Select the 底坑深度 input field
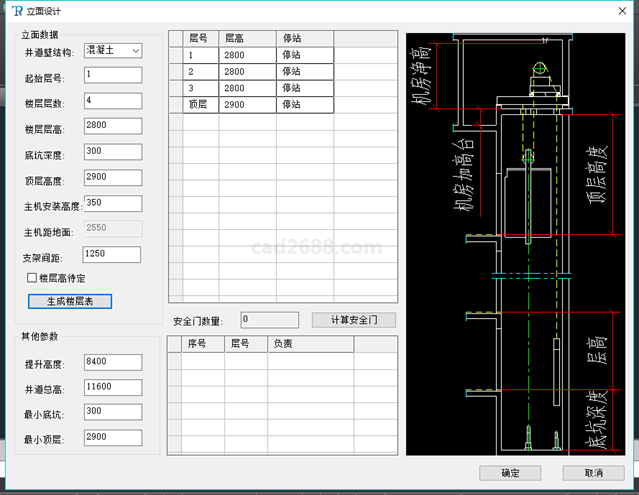639x495 pixels. 113,152
